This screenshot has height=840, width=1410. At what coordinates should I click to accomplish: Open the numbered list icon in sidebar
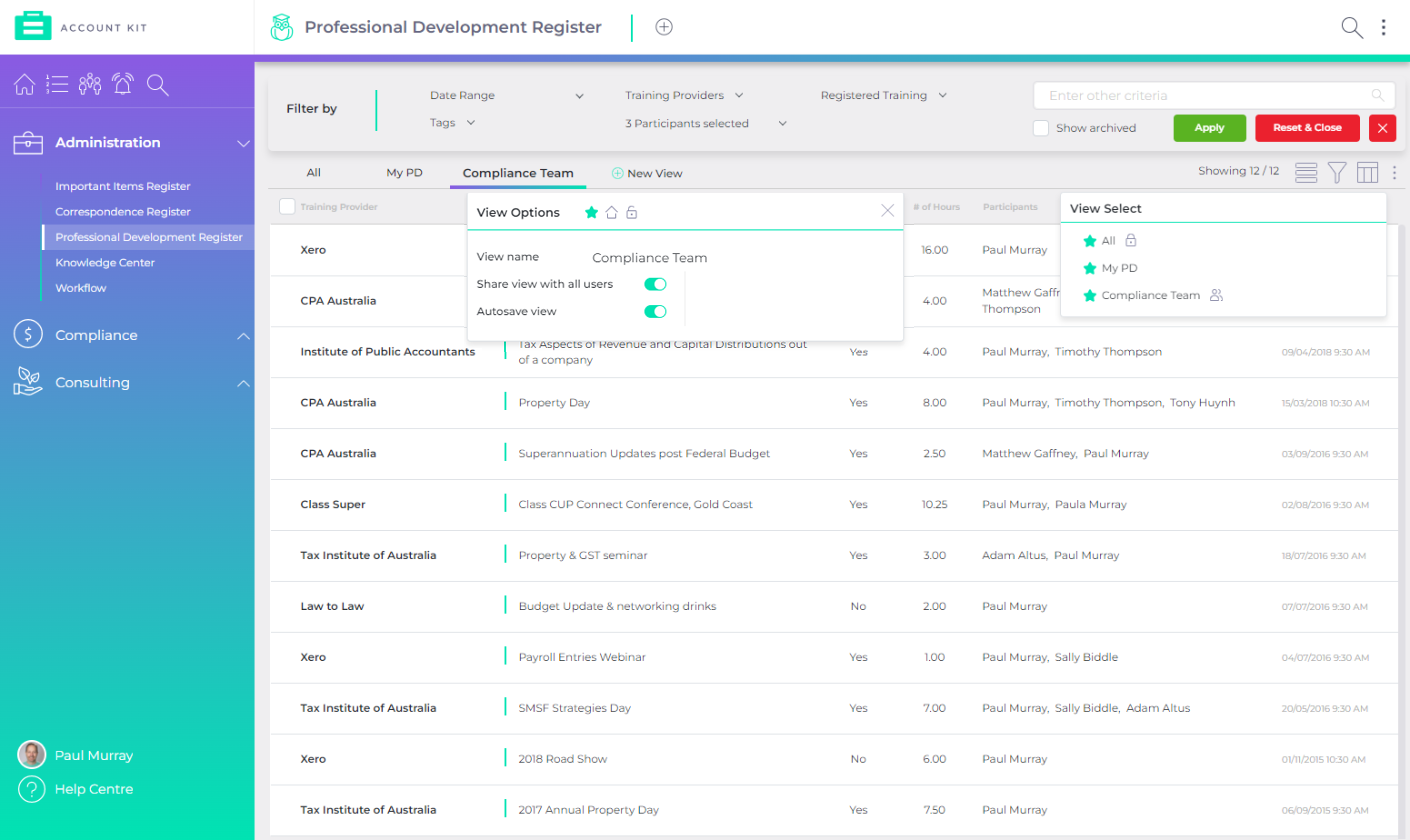(57, 84)
